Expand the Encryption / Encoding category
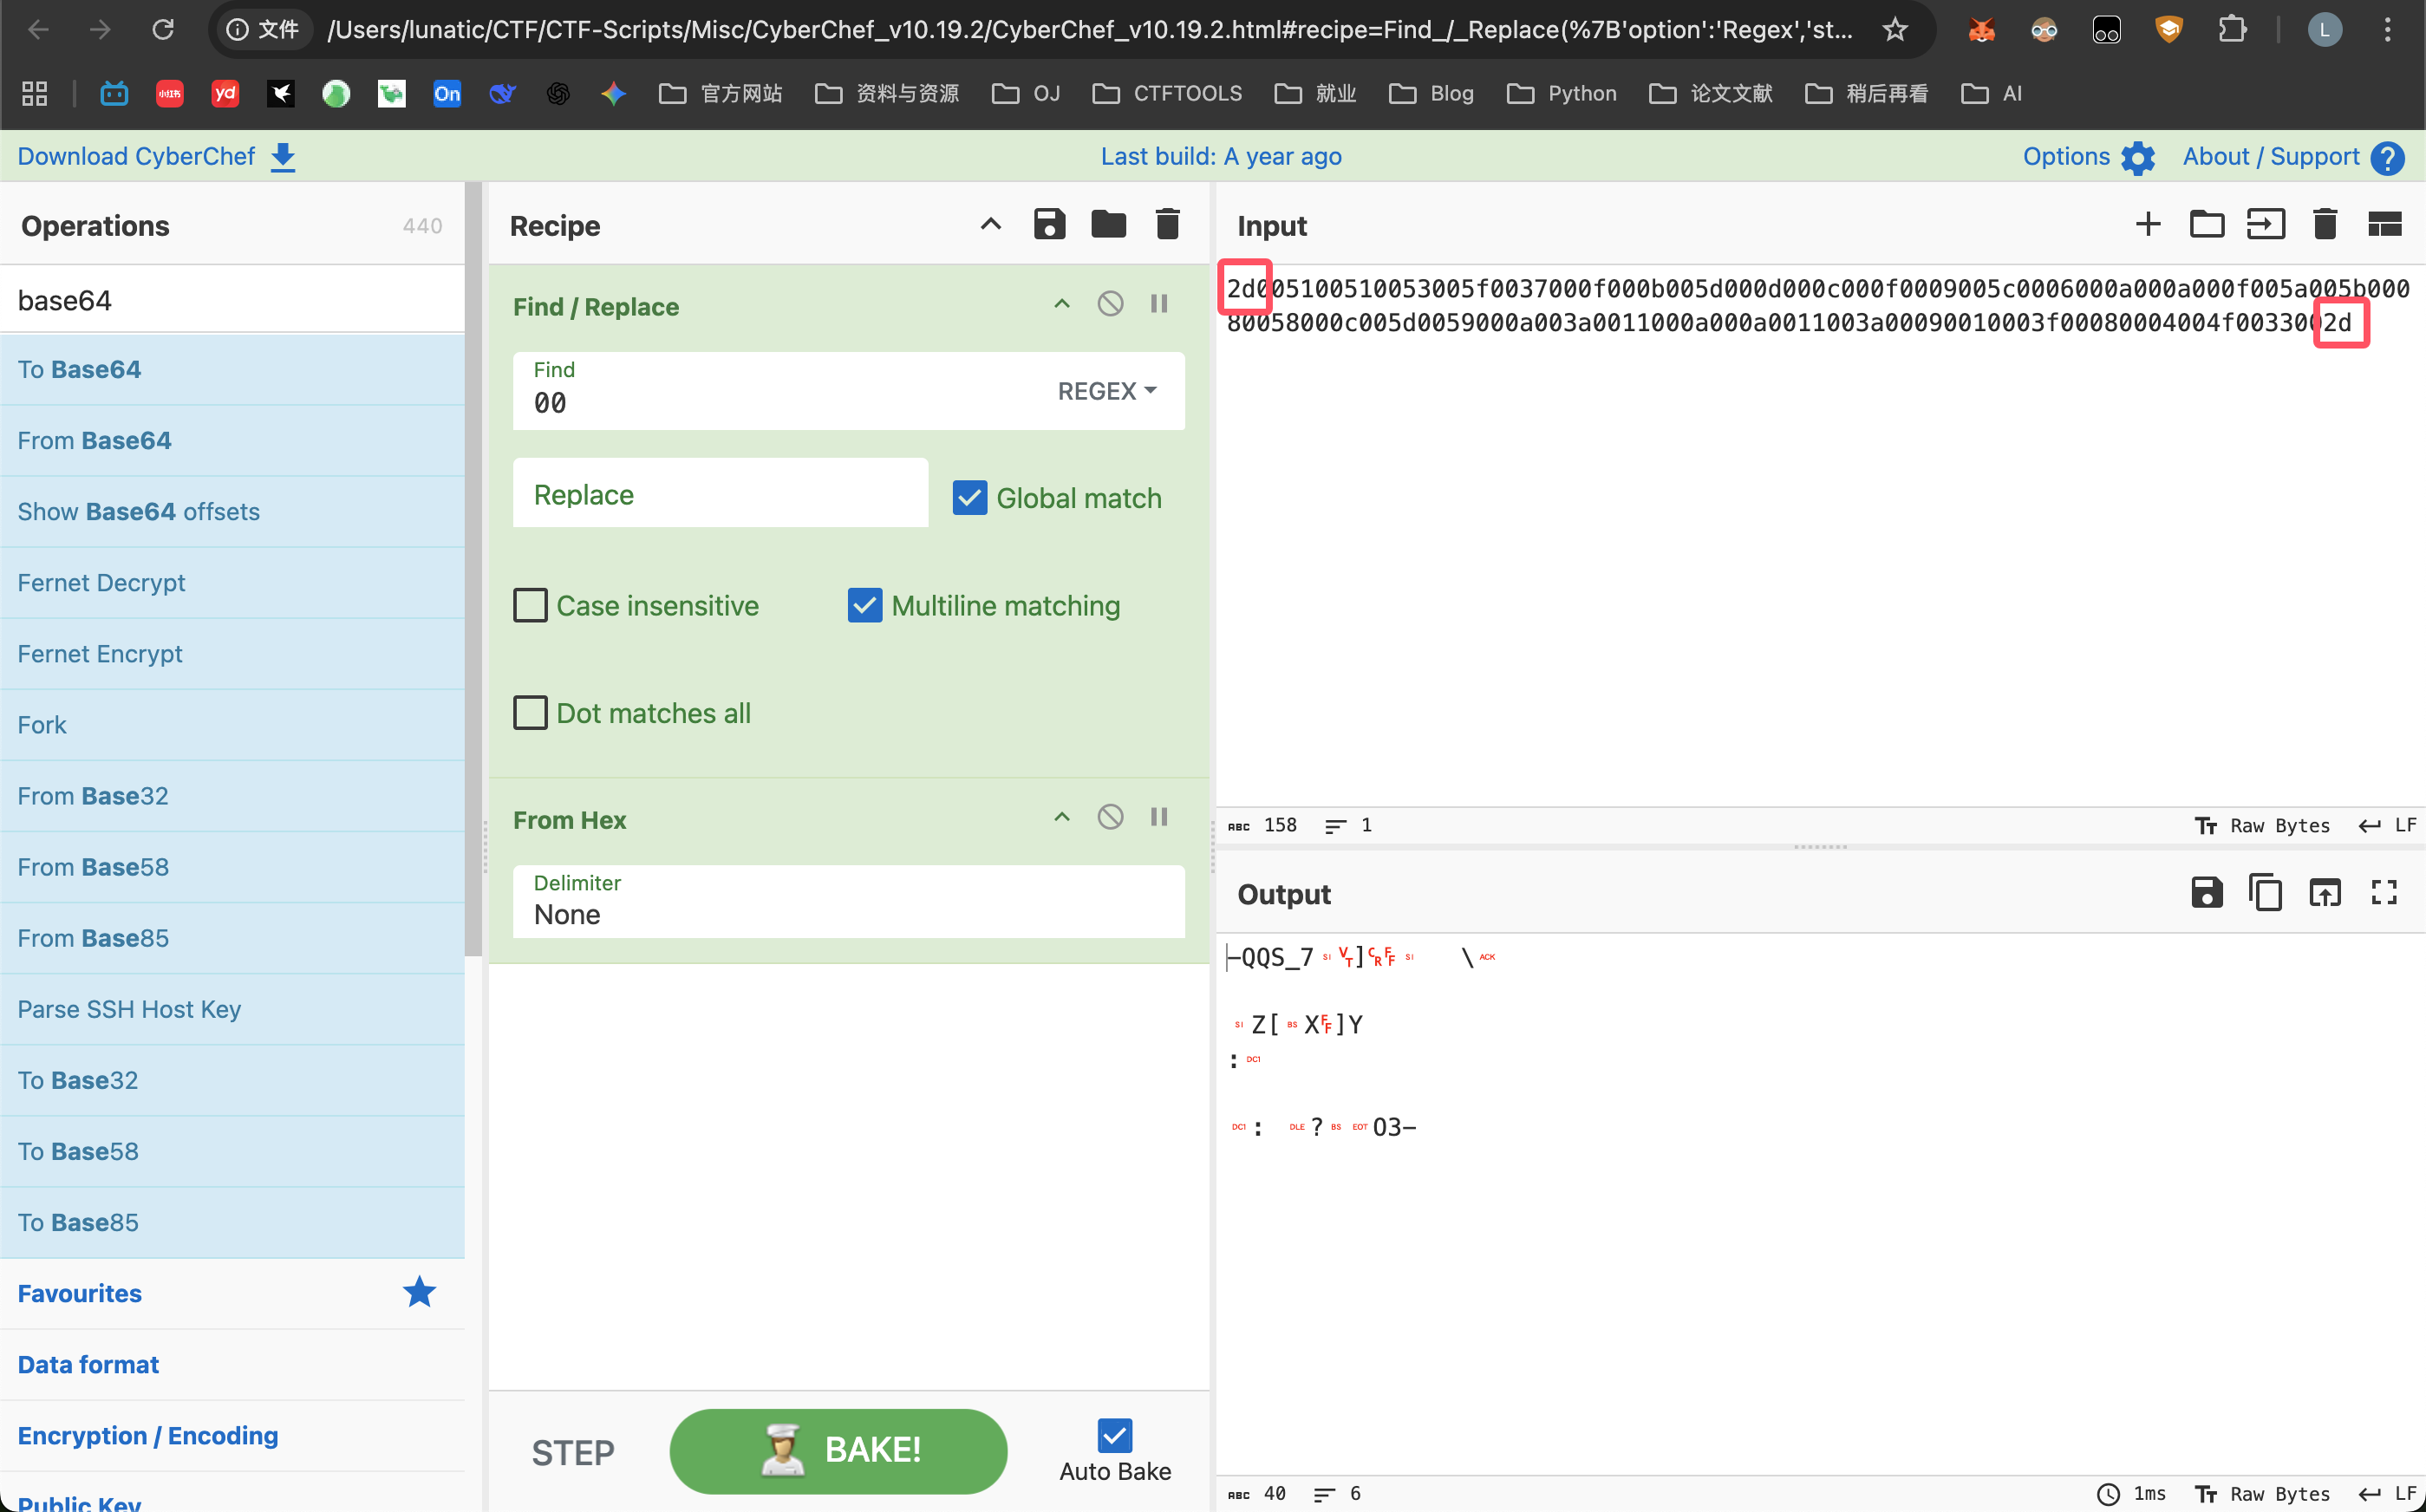The width and height of the screenshot is (2426, 1512). tap(232, 1435)
